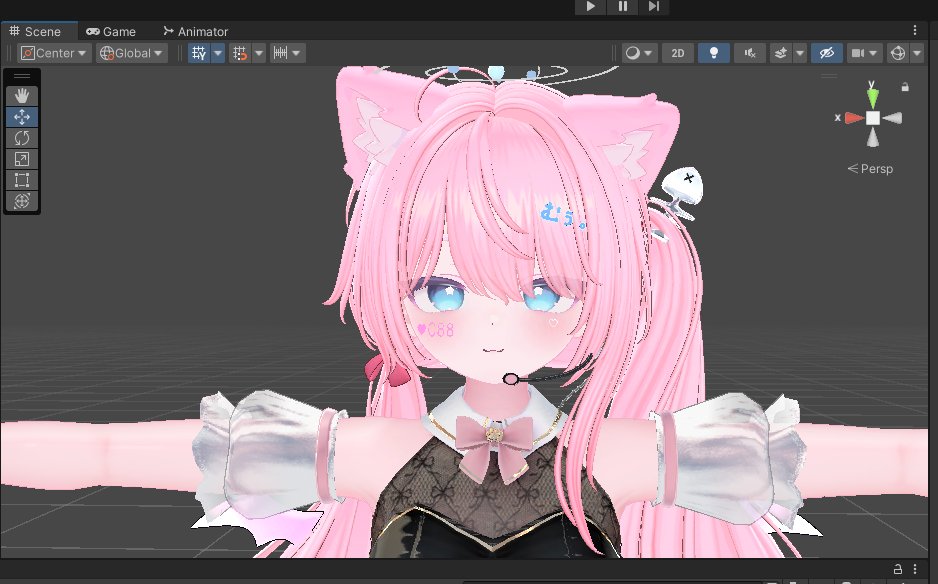Toggle gizmos visibility in Scene view
This screenshot has height=584, width=938.
898,53
